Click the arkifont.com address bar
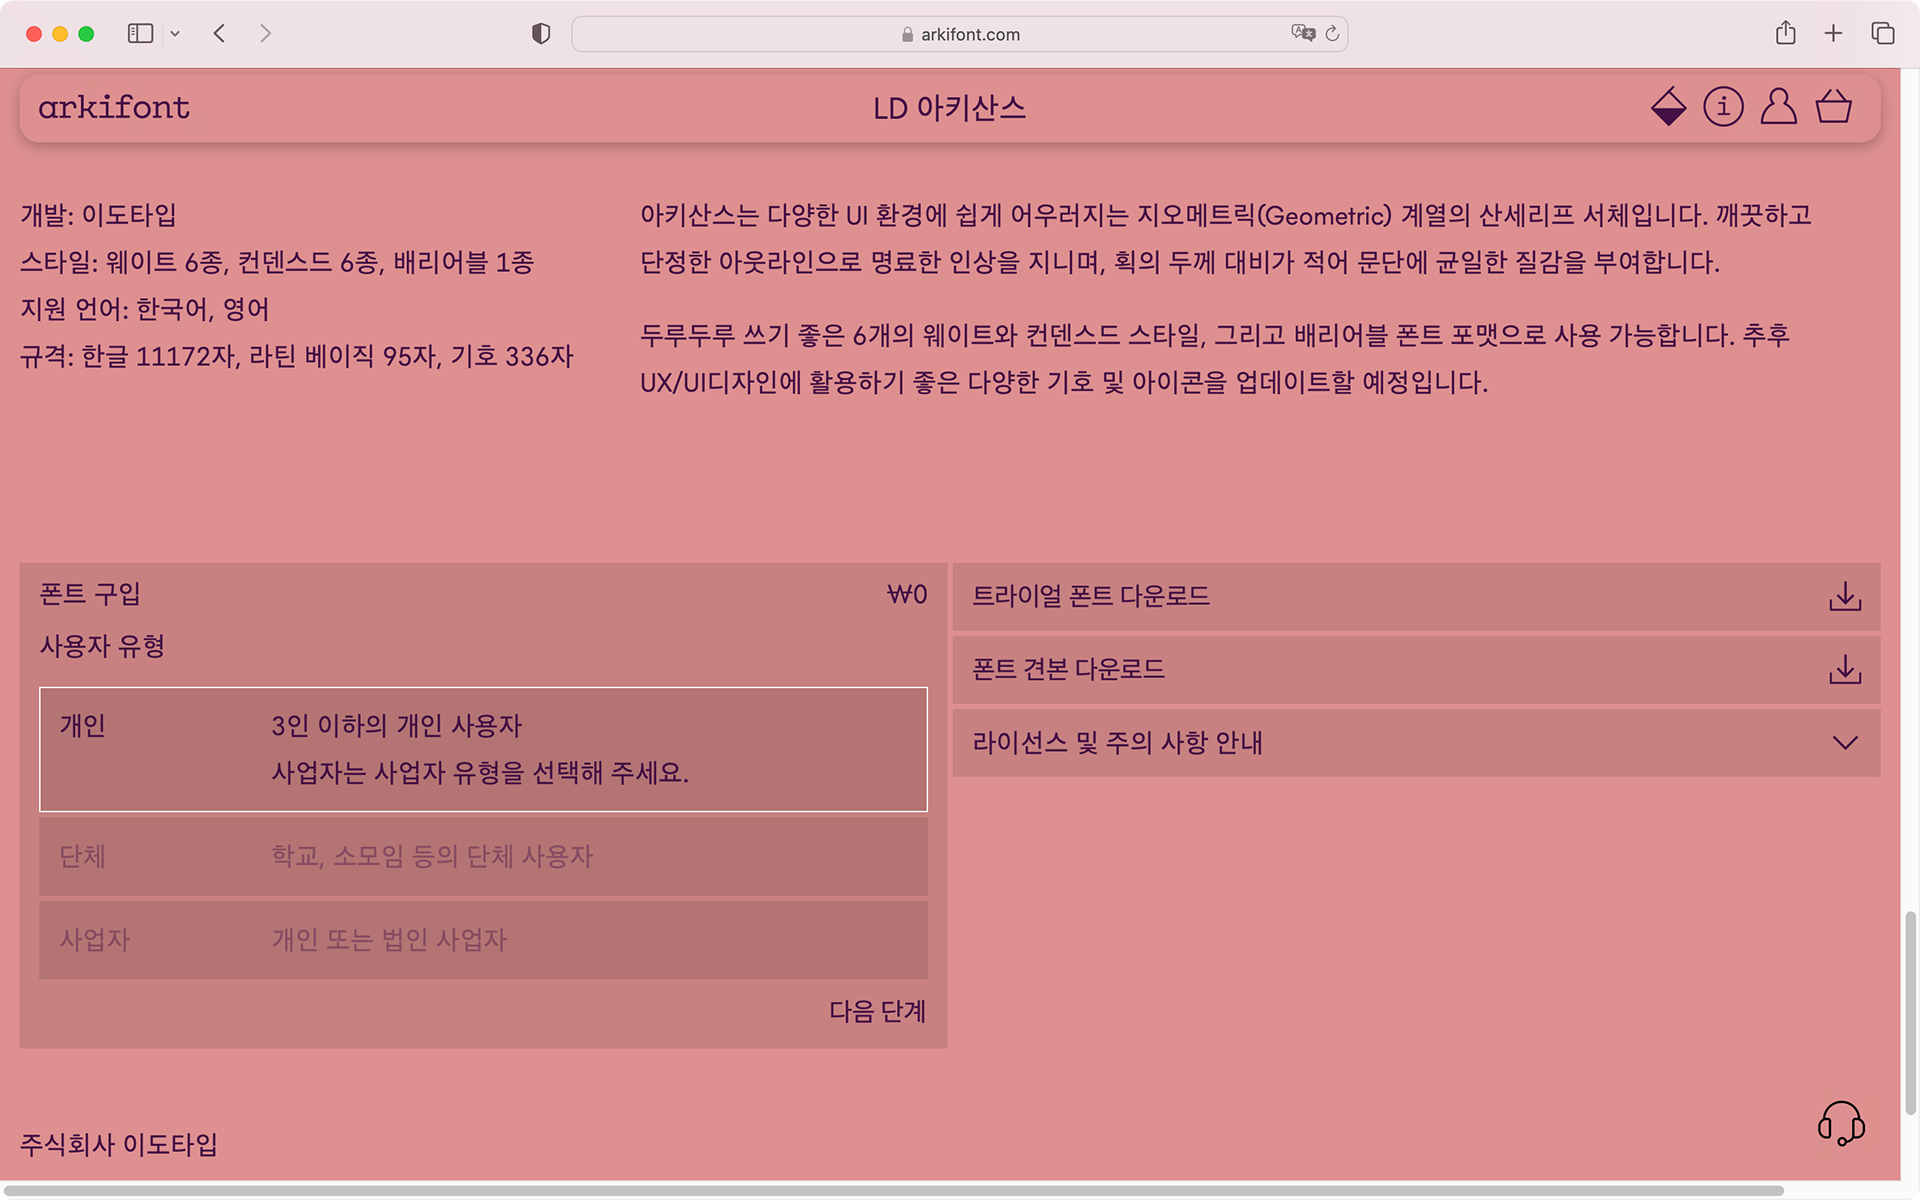Image resolution: width=1920 pixels, height=1200 pixels. pos(960,34)
